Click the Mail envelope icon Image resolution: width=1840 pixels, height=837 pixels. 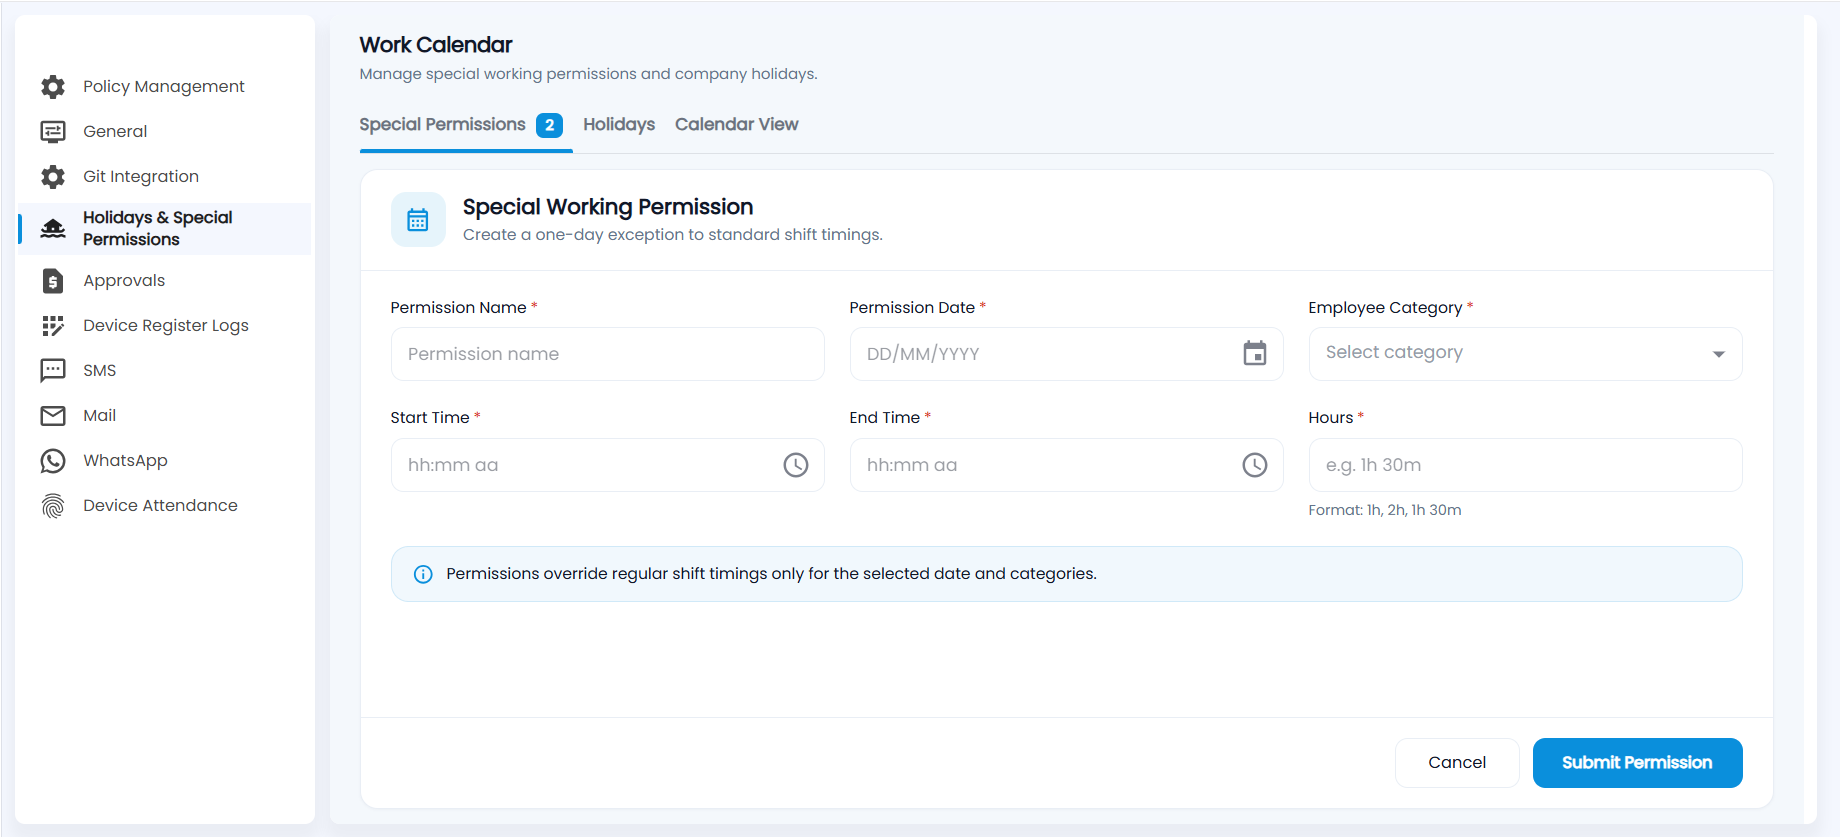53,416
